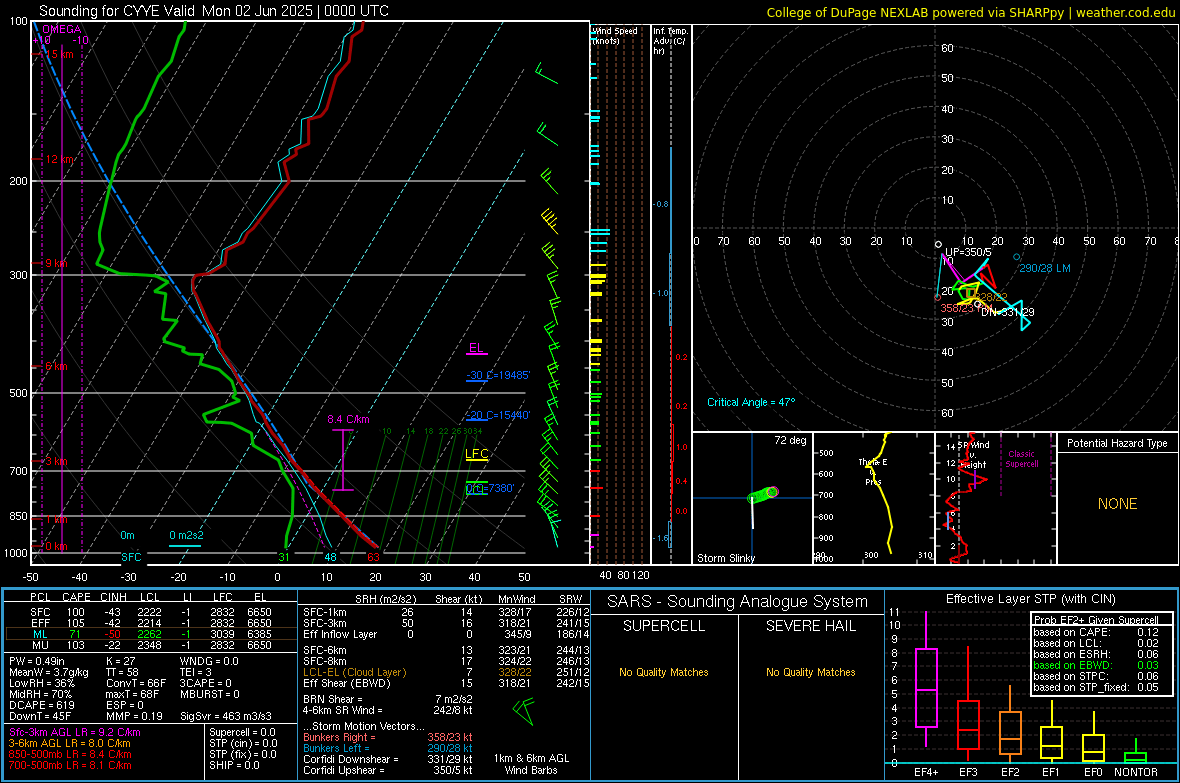The image size is (1180, 783).
Task: Click the 8.4 C/km lapse rate label
Action: tap(348, 419)
